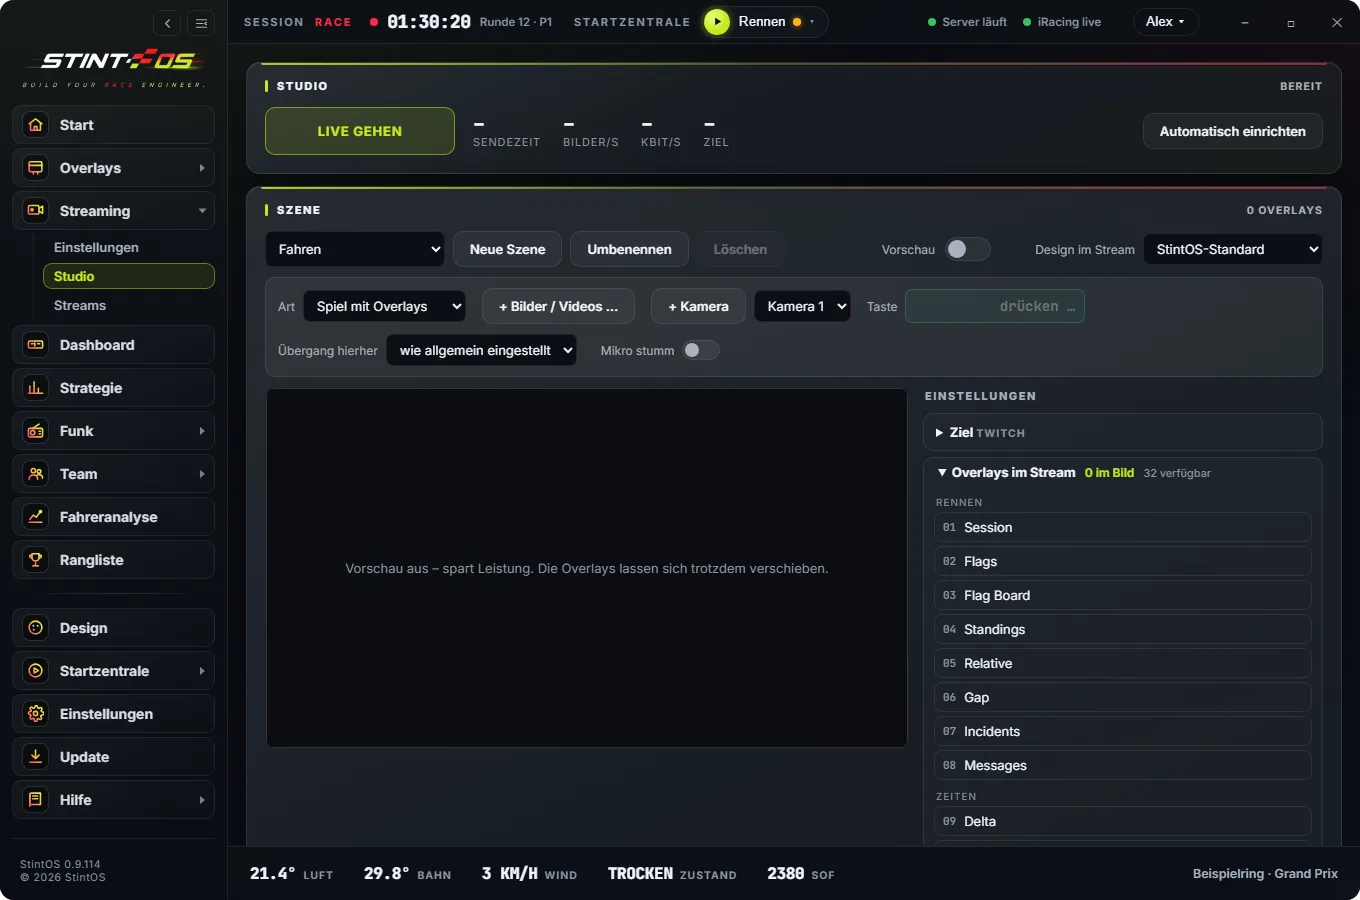1360x900 pixels.
Task: Select the 06 Gap overlay row
Action: (1123, 697)
